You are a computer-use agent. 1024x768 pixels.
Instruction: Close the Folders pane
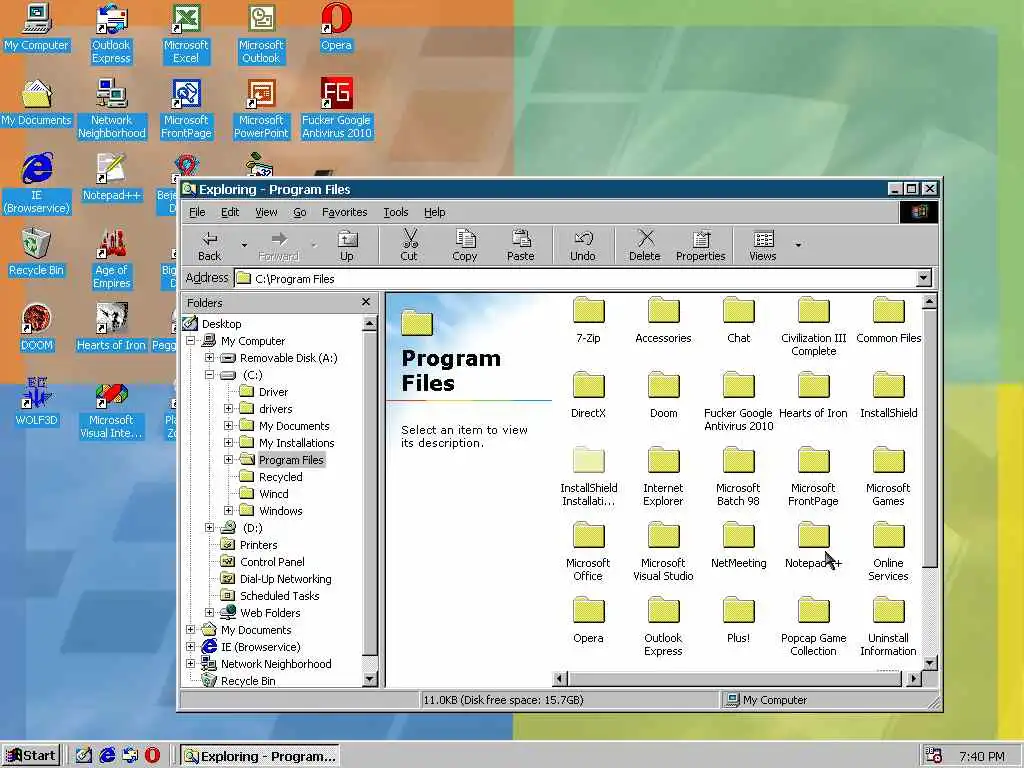point(366,302)
